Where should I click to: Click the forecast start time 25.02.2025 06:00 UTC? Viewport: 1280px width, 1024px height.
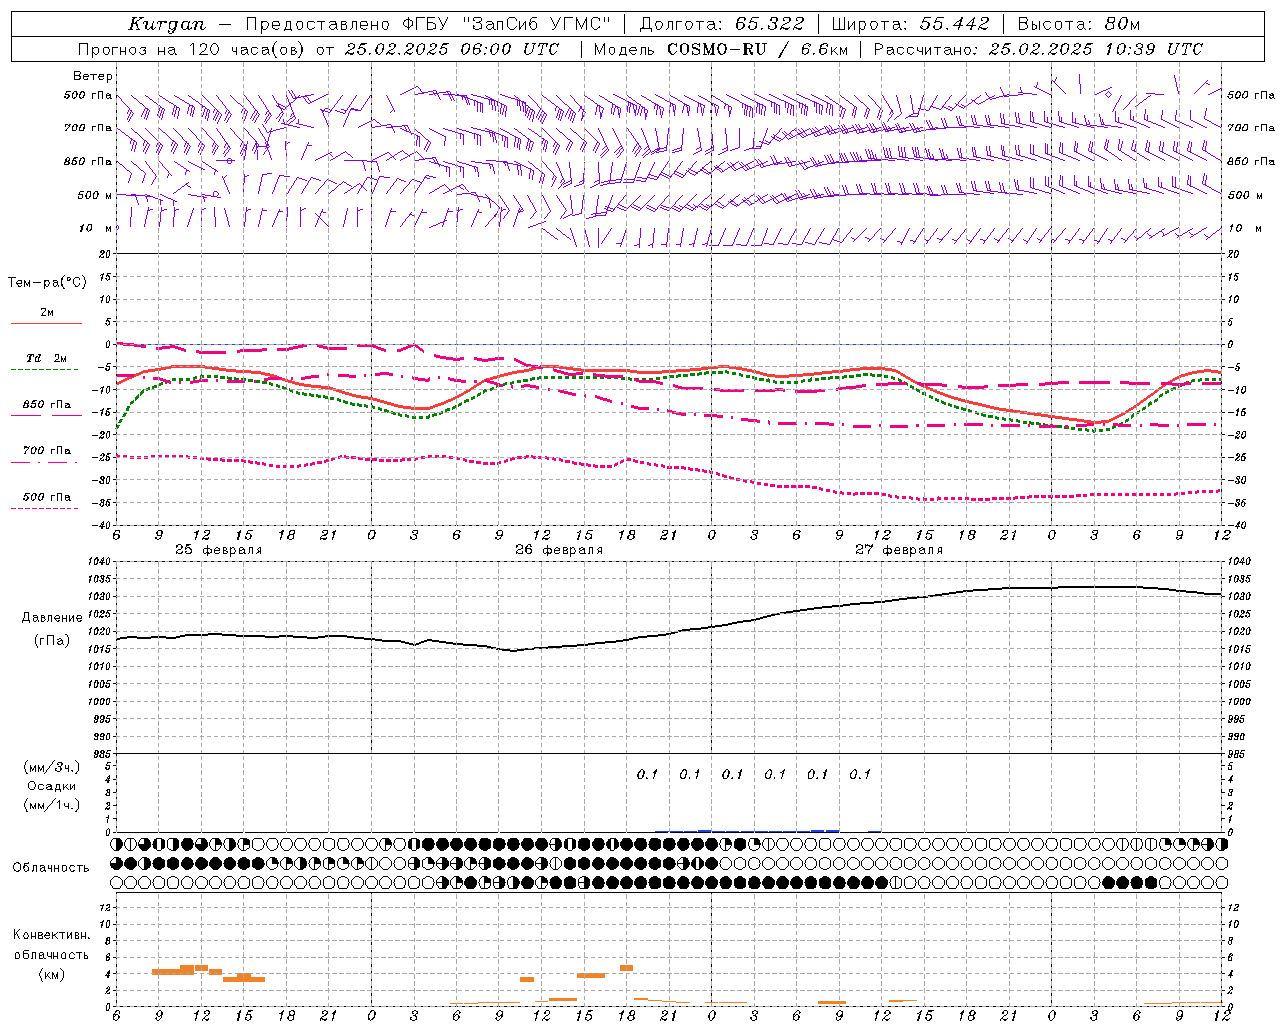pos(452,49)
